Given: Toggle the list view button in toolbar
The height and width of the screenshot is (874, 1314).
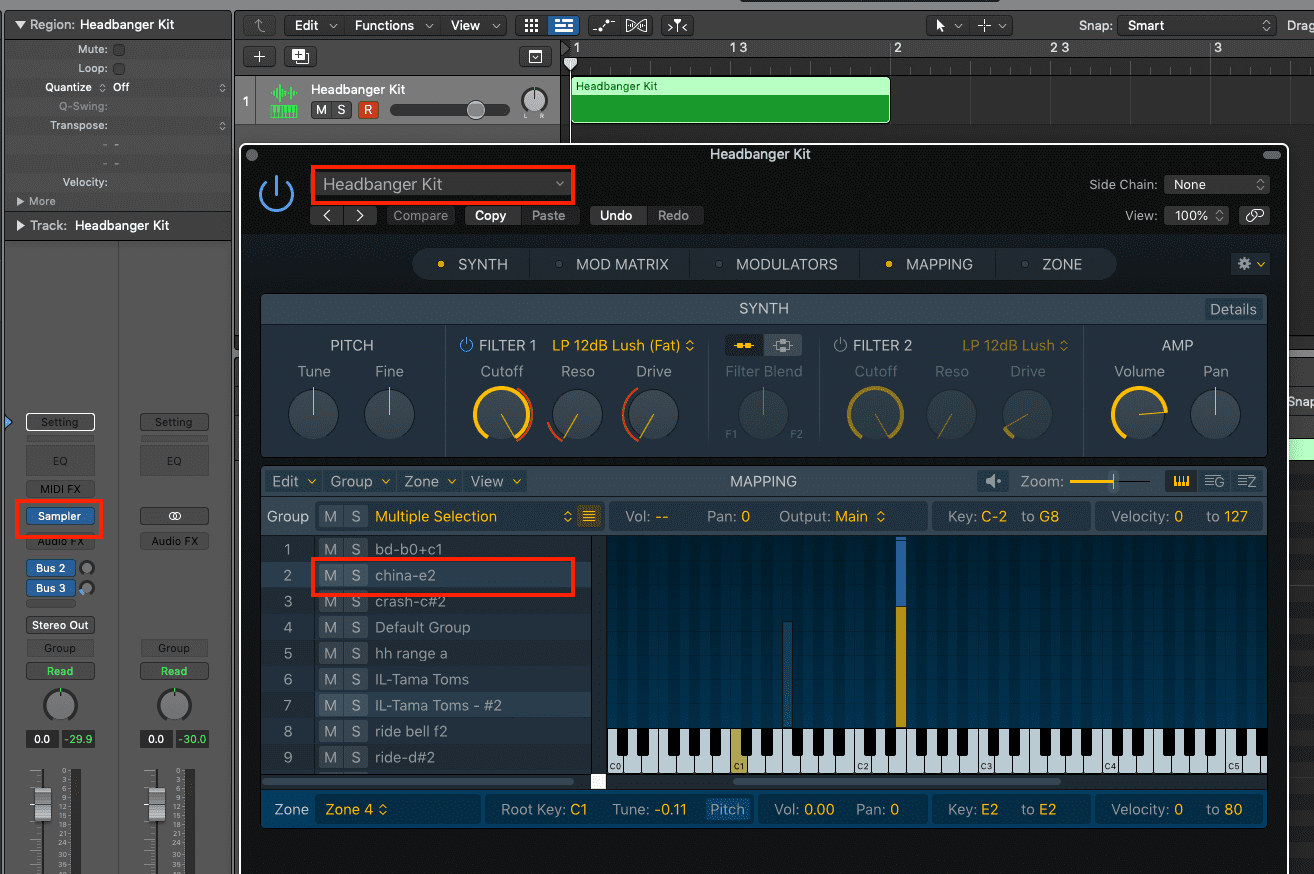Looking at the screenshot, I should pos(563,25).
